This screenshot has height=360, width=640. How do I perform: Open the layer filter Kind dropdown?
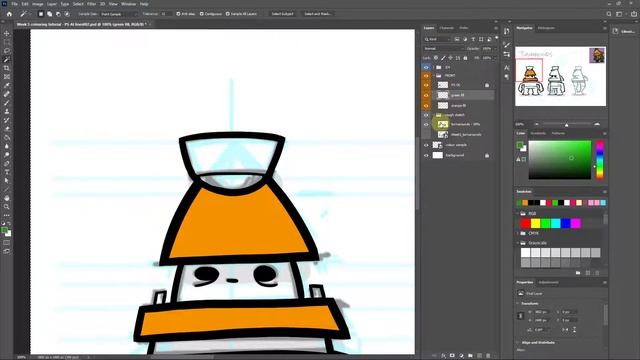click(437, 39)
